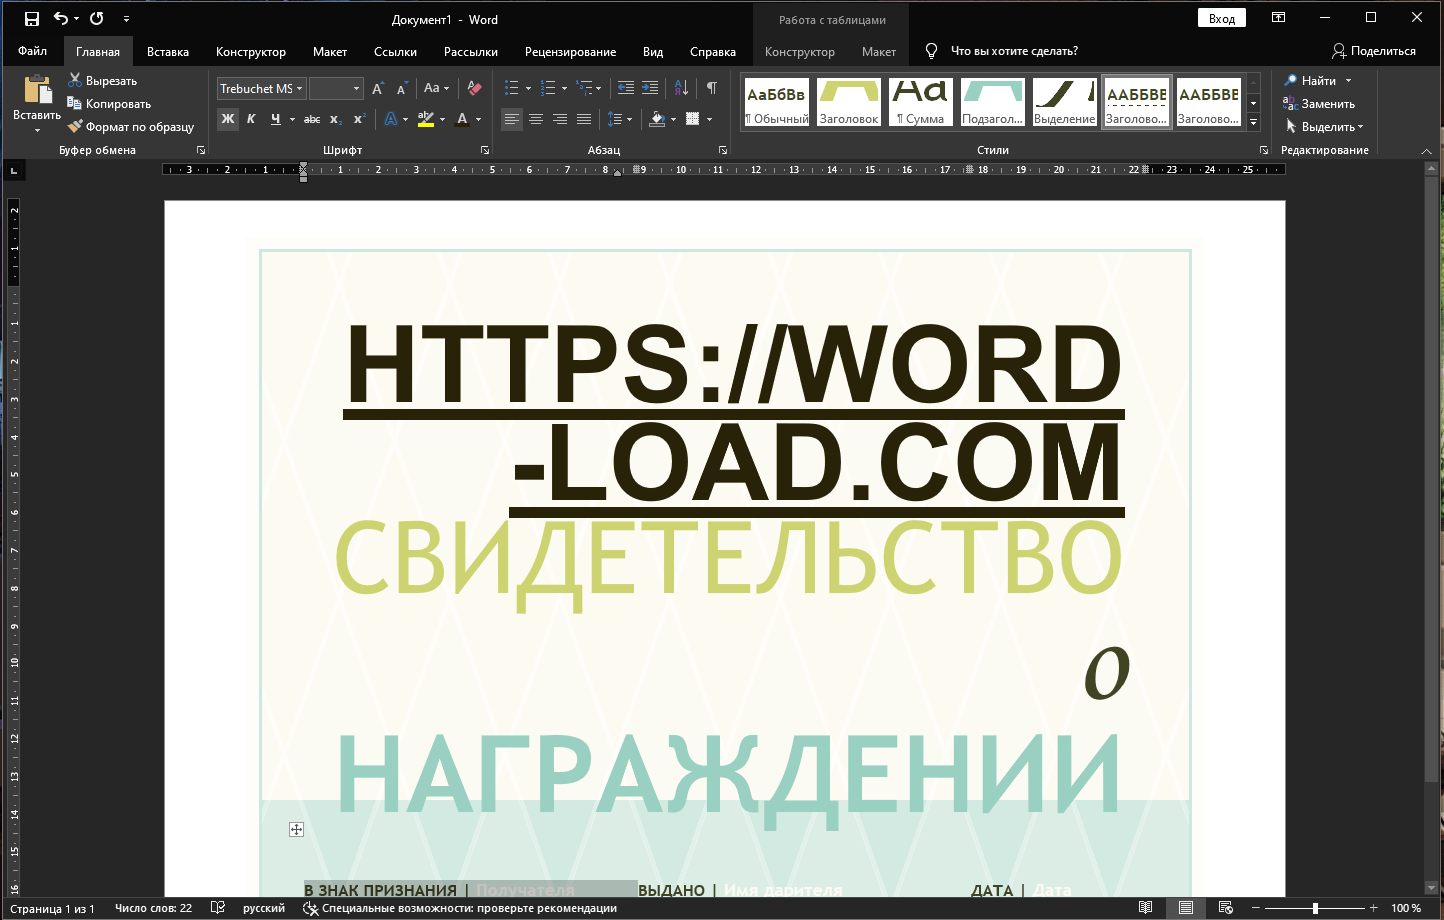
Task: Click the Sort A-Z icon
Action: point(681,88)
